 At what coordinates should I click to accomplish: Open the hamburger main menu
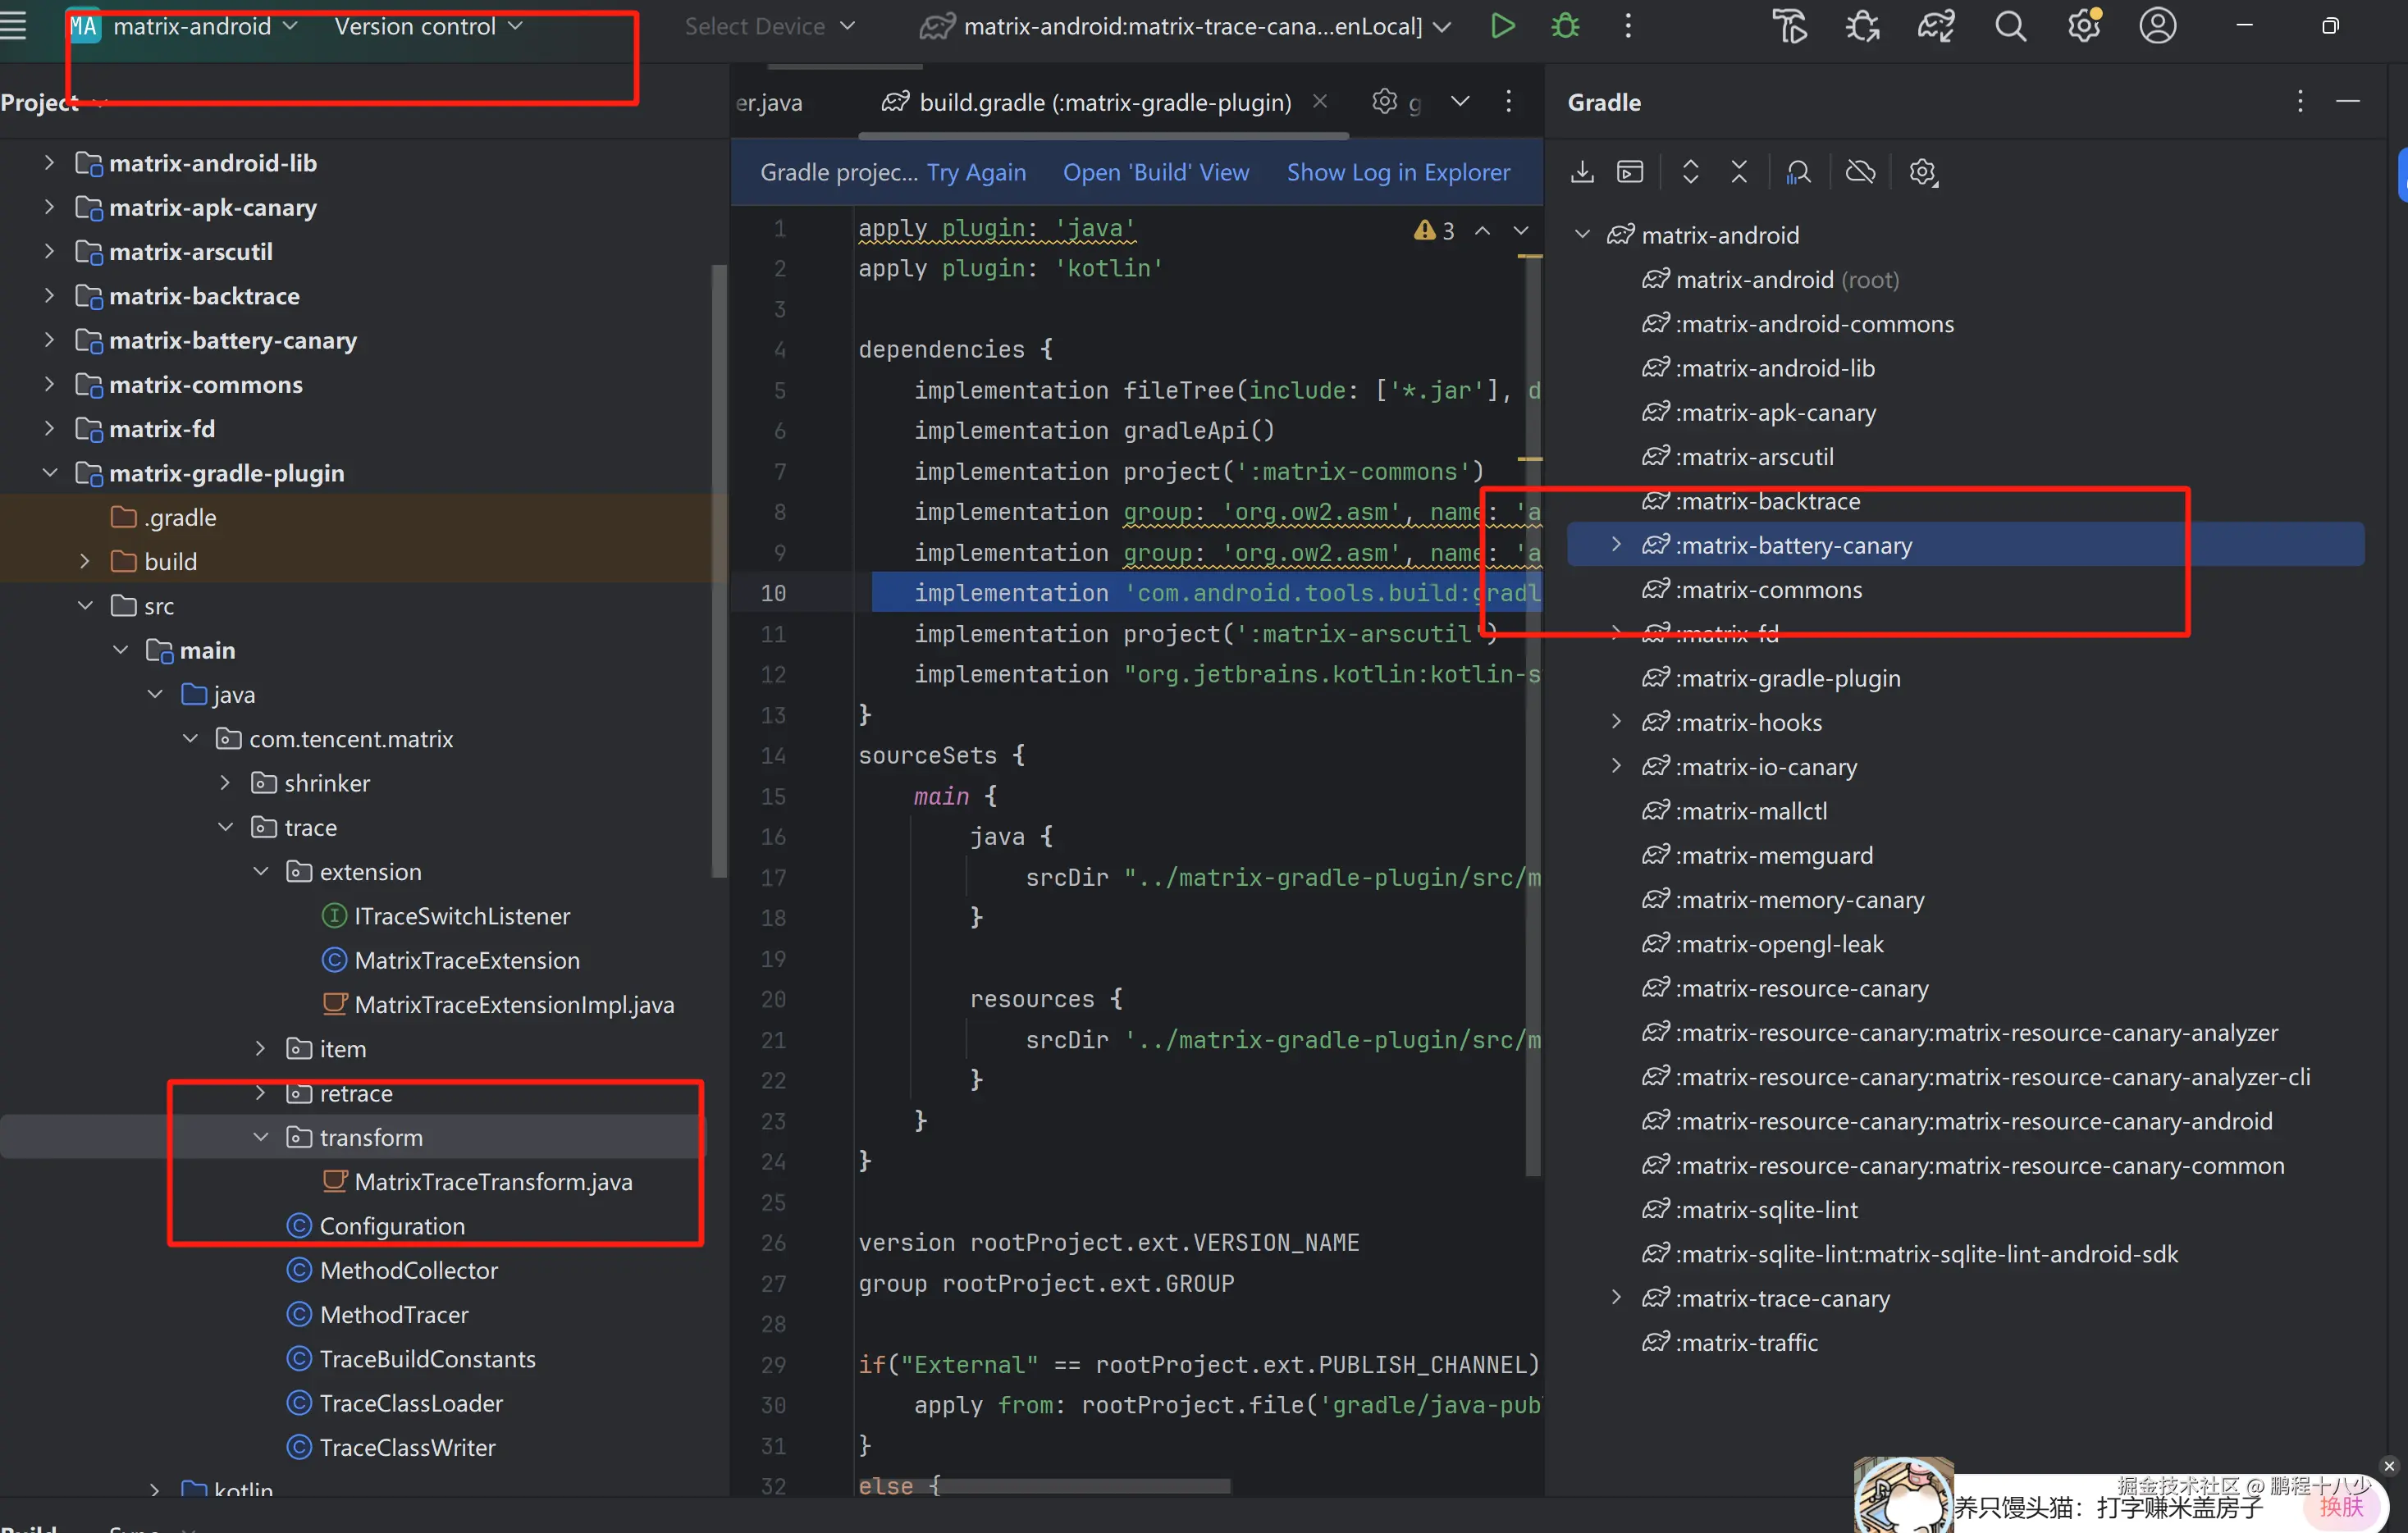pos(14,26)
